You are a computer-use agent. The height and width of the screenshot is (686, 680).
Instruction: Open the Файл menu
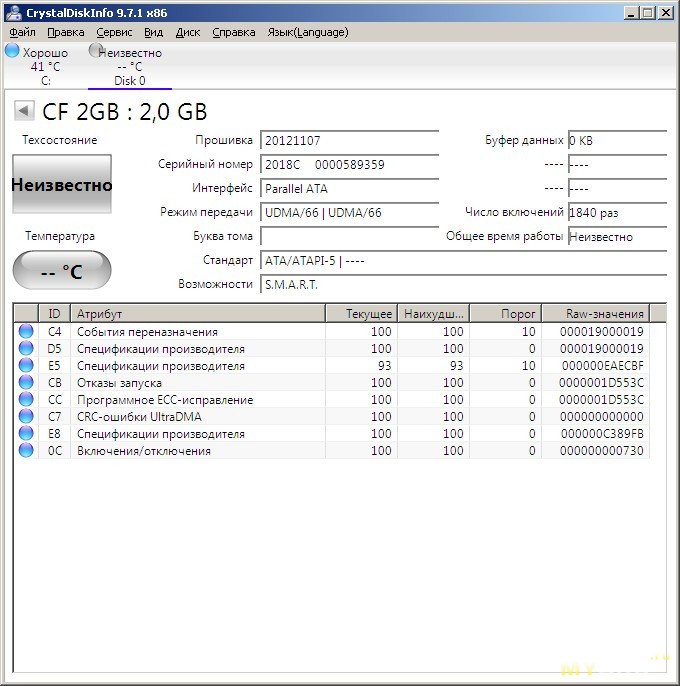click(x=22, y=32)
